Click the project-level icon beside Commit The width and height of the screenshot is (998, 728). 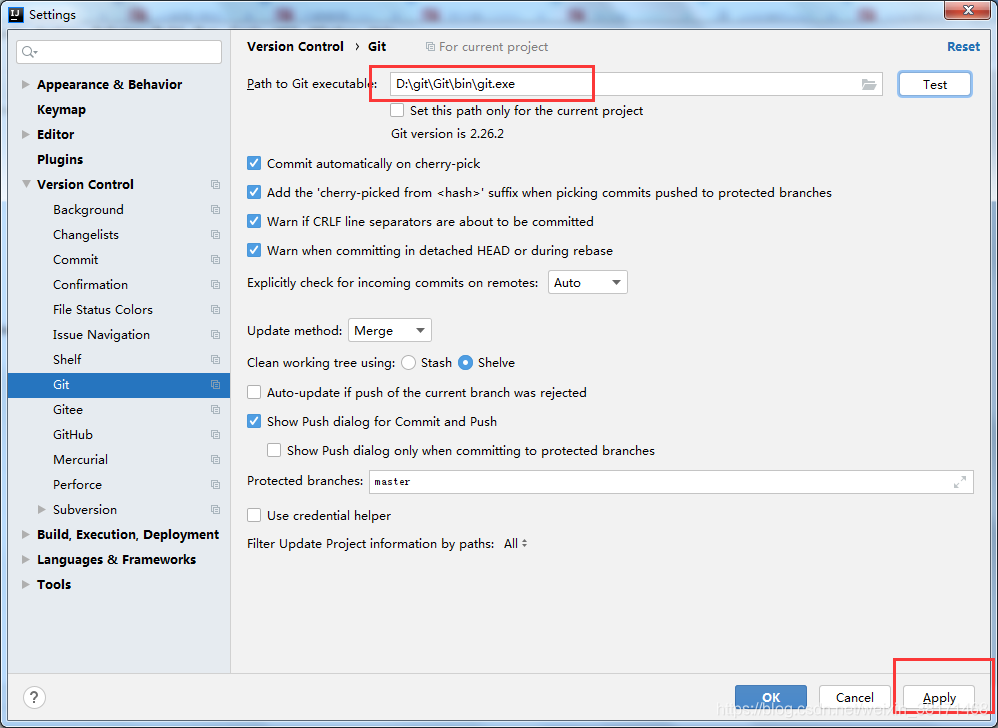point(215,260)
